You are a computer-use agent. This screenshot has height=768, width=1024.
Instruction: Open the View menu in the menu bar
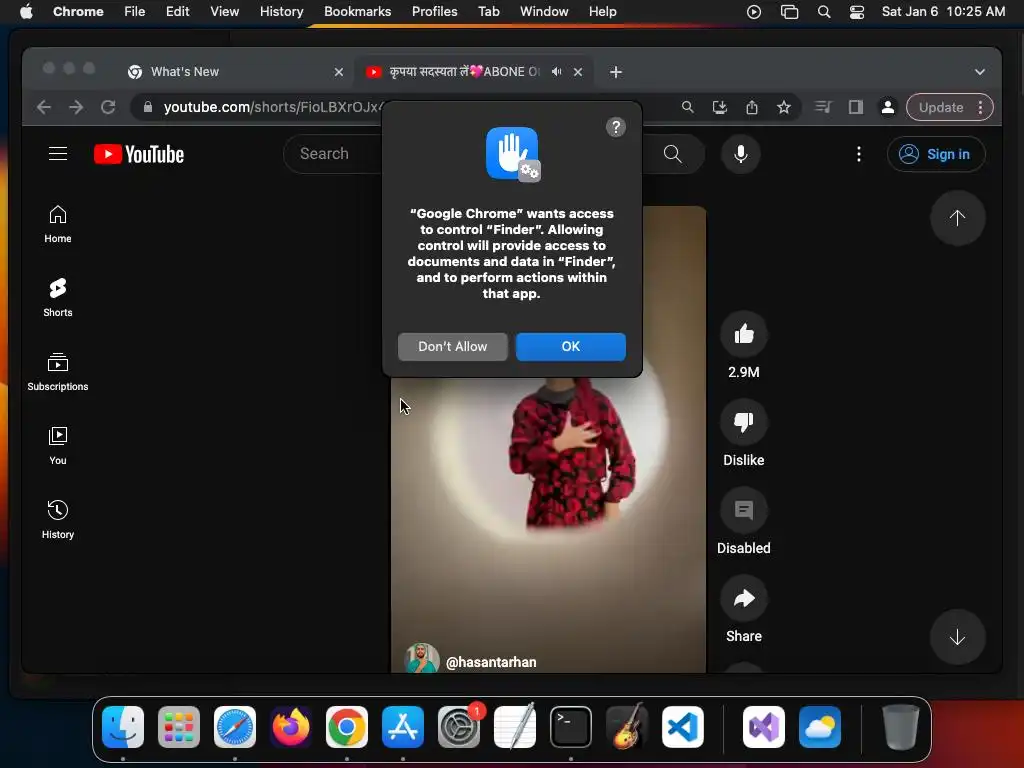tap(224, 12)
